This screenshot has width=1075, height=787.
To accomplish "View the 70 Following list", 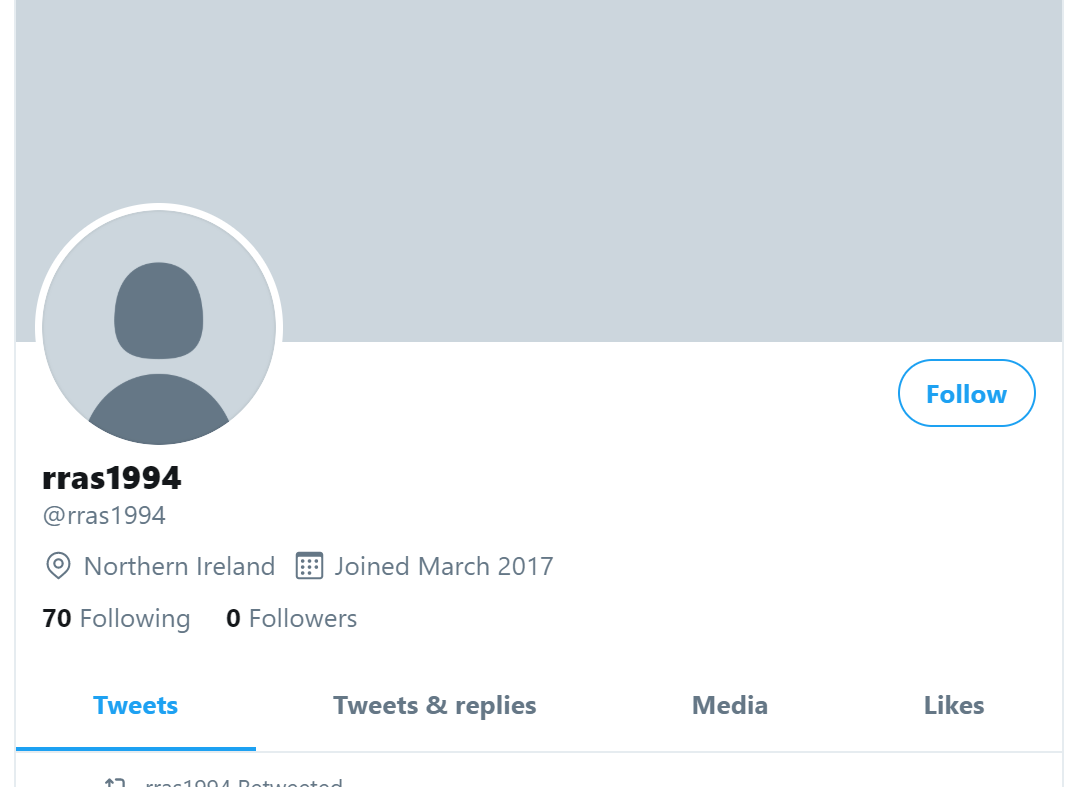I will [116, 618].
